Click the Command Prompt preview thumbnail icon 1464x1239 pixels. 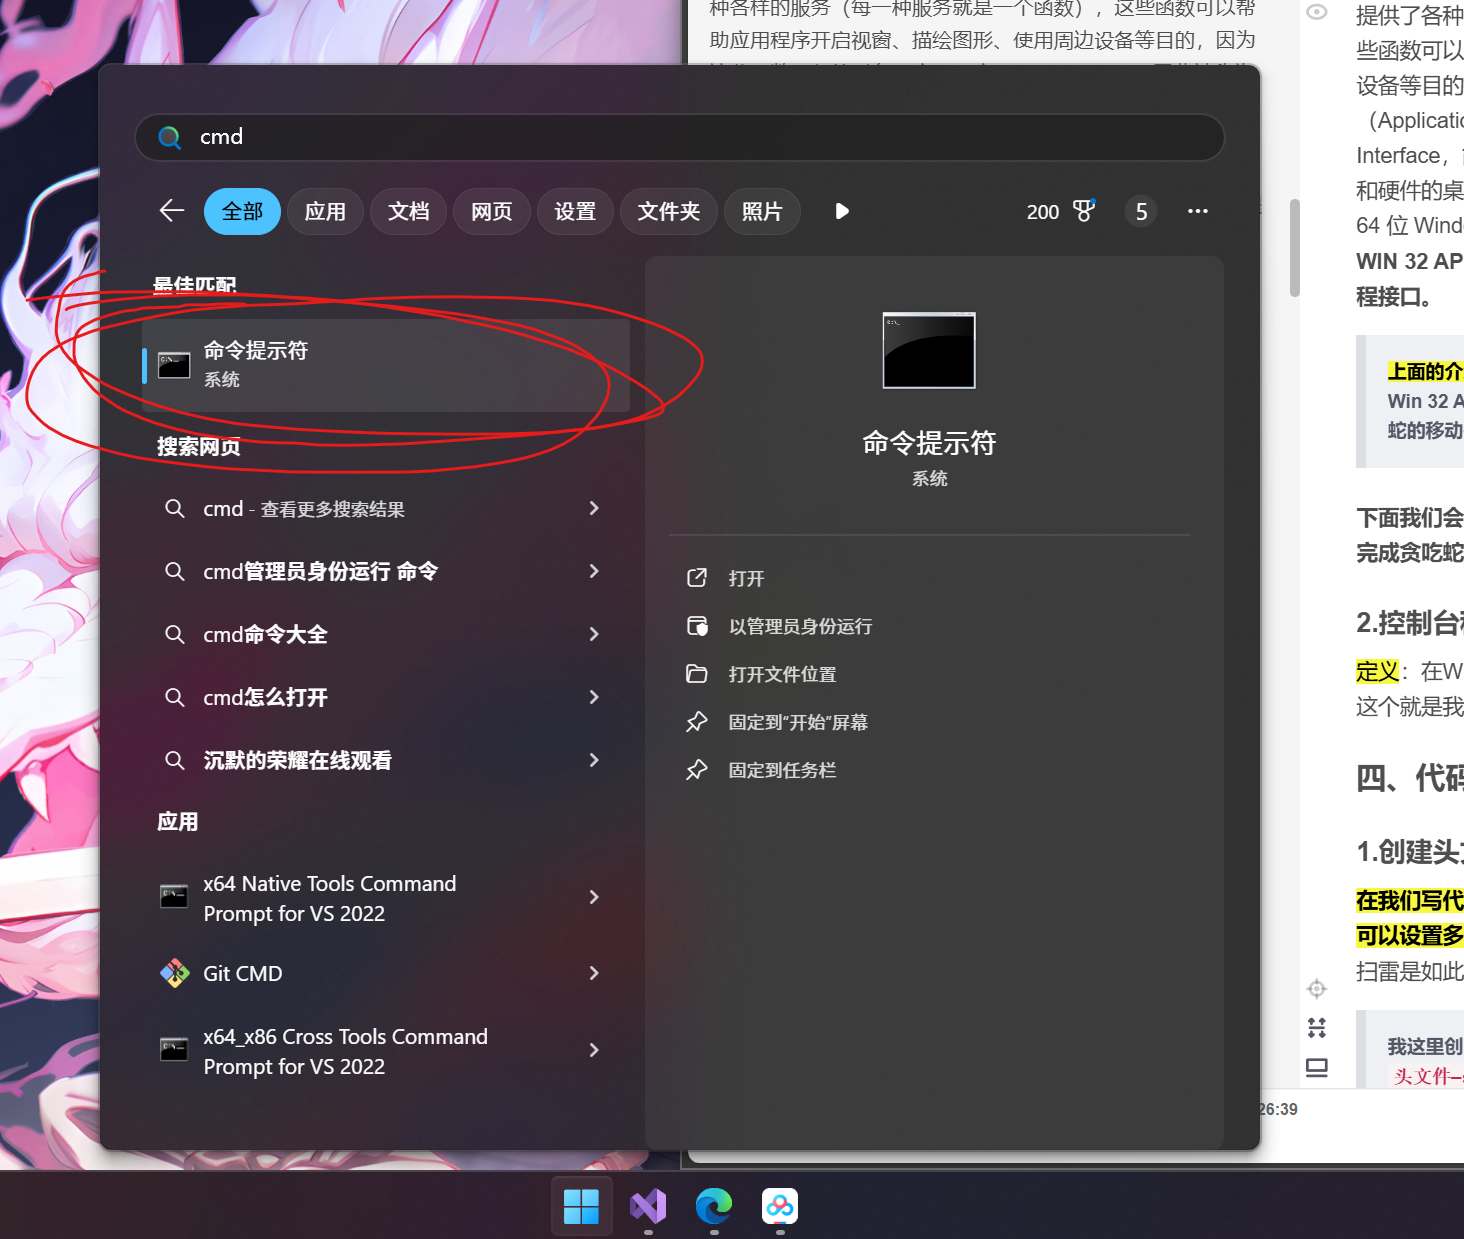click(x=929, y=350)
